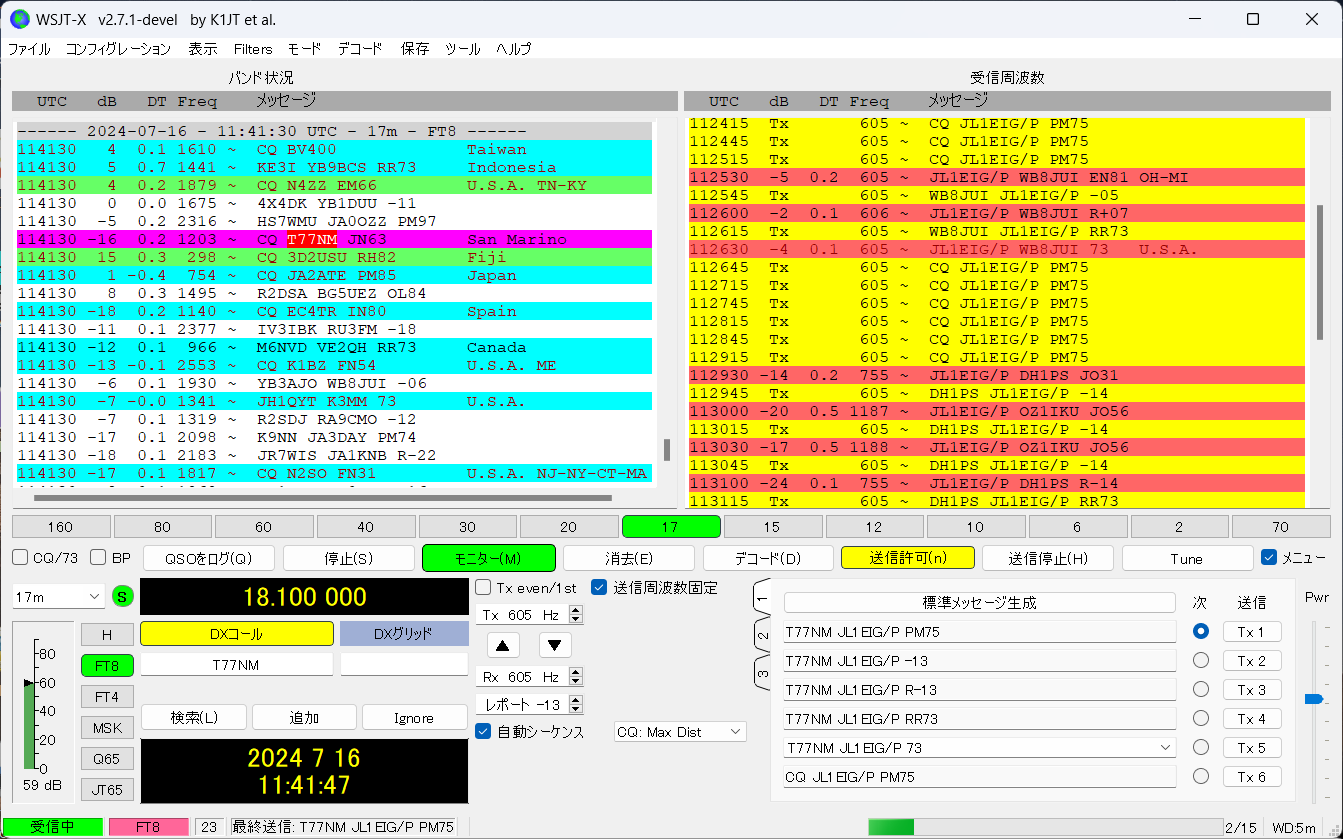Image resolution: width=1343 pixels, height=839 pixels.
Task: Click the デコード(D) button
Action: click(x=769, y=558)
